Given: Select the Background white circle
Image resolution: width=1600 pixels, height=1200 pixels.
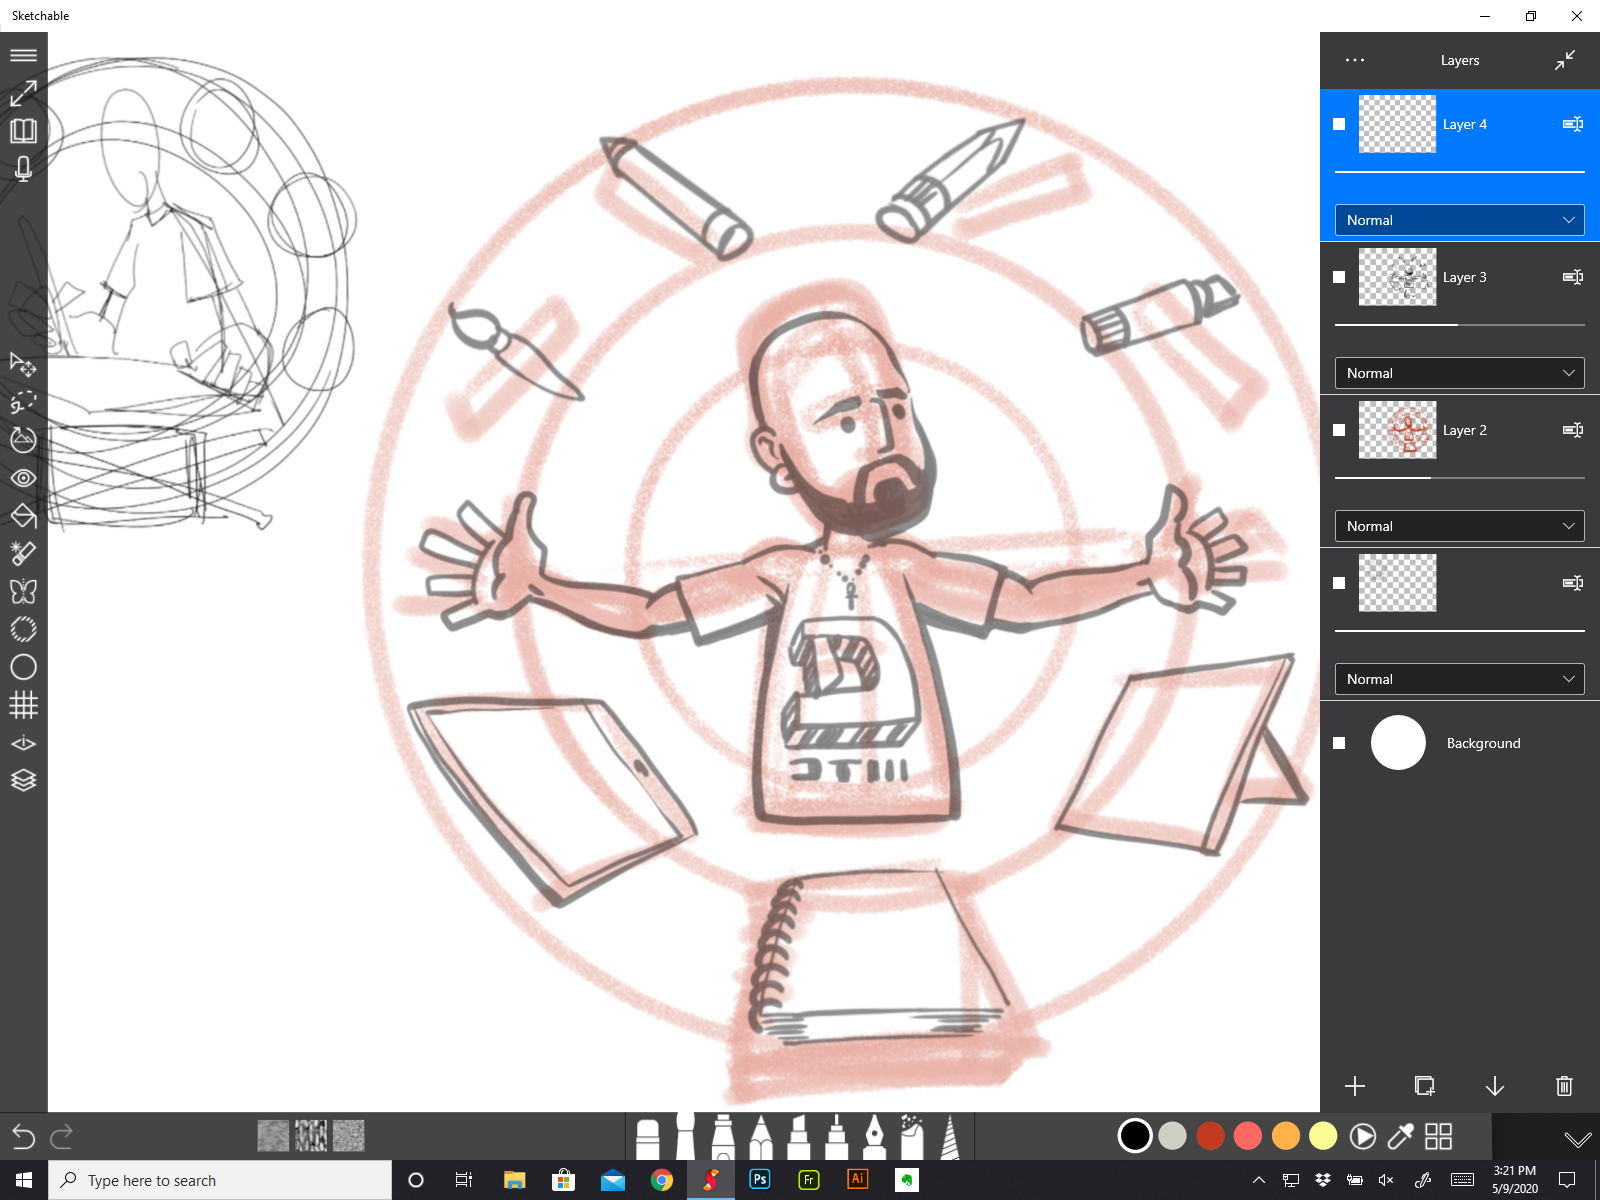Looking at the screenshot, I should click(x=1398, y=743).
